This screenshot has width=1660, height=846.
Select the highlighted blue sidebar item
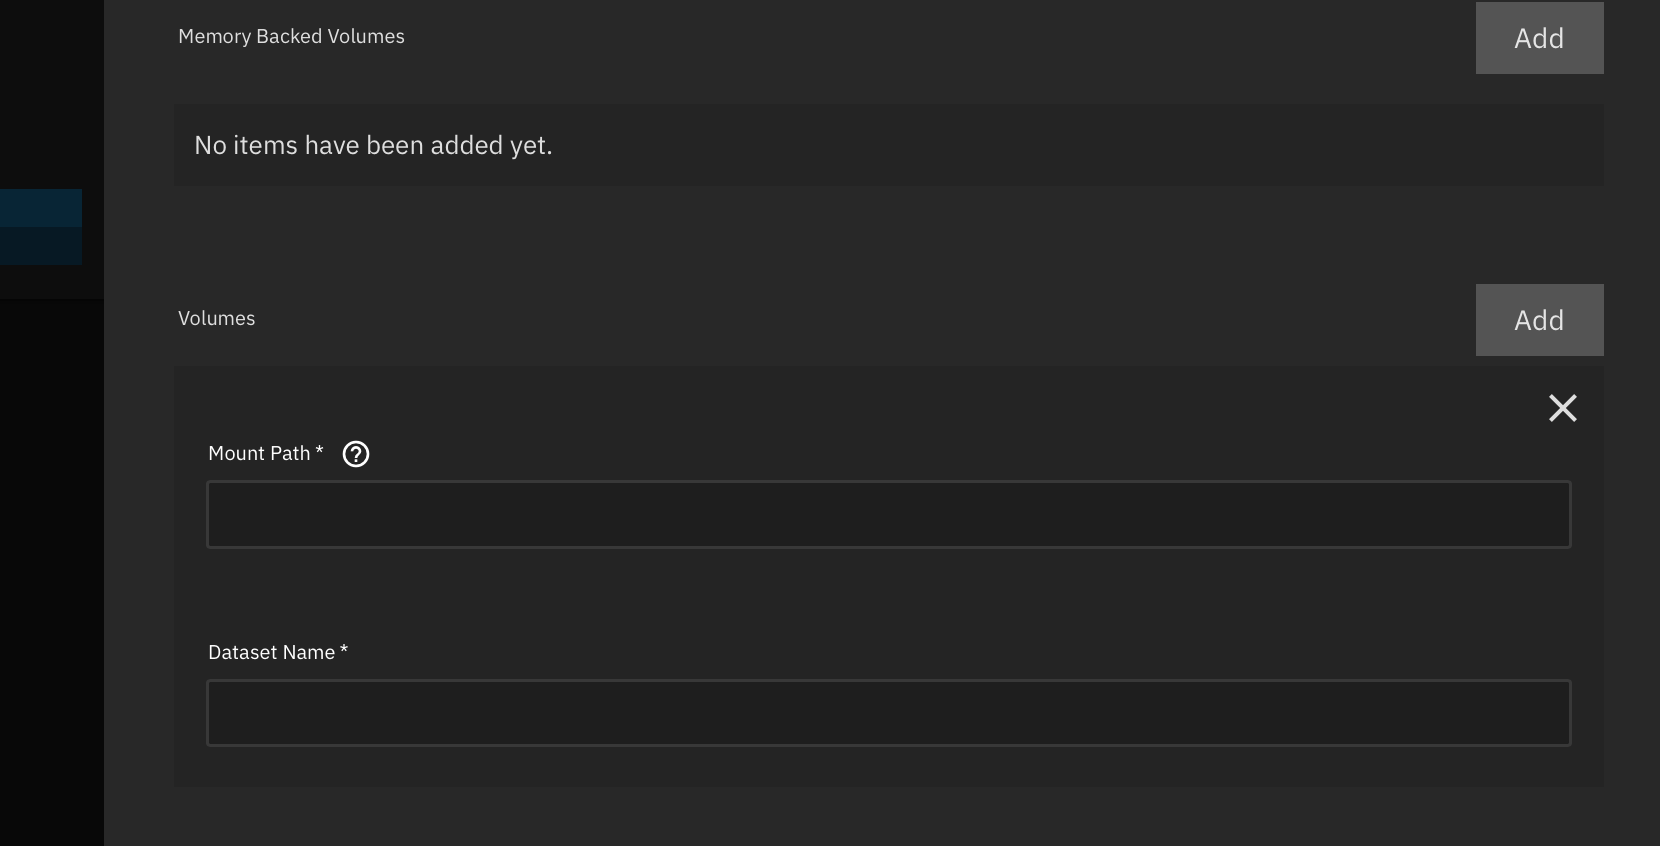pos(41,208)
